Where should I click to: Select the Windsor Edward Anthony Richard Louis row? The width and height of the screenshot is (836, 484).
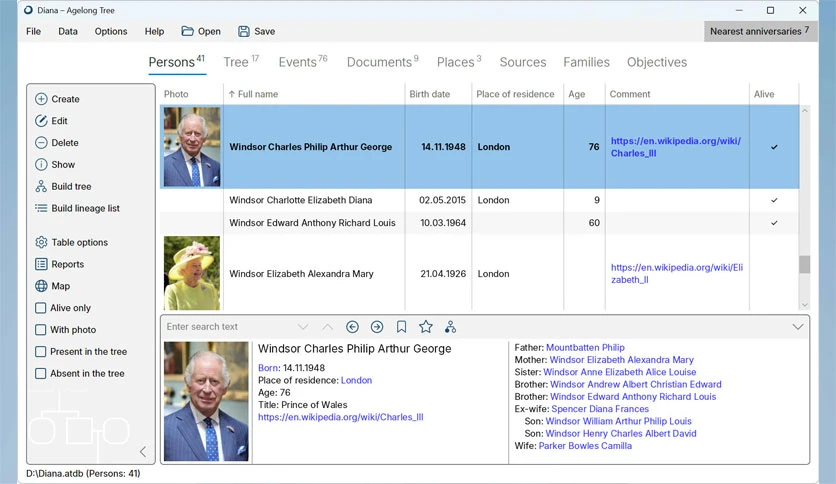coord(479,223)
